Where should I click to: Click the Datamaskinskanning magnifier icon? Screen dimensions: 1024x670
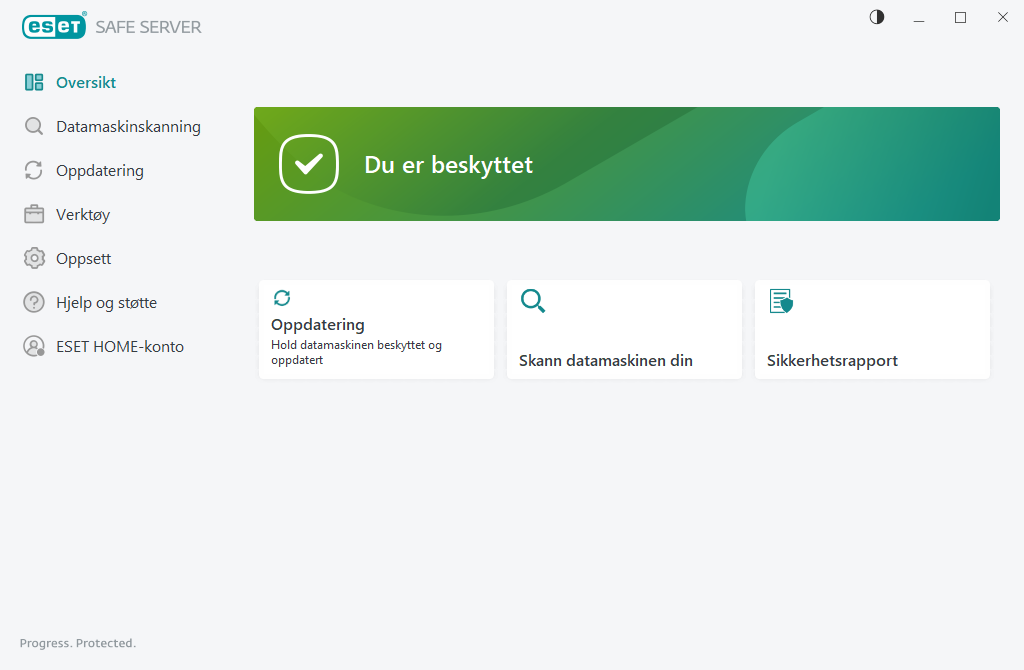tap(34, 127)
